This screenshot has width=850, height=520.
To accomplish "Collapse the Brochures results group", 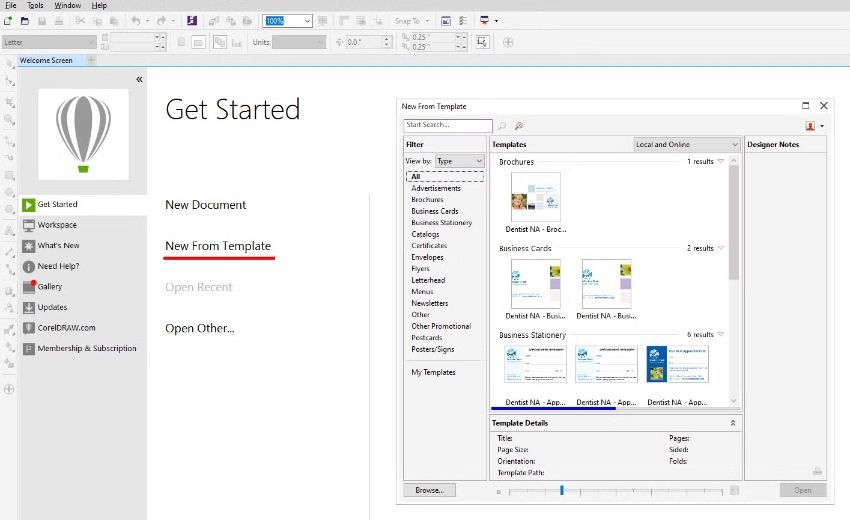I will pyautogui.click(x=720, y=162).
